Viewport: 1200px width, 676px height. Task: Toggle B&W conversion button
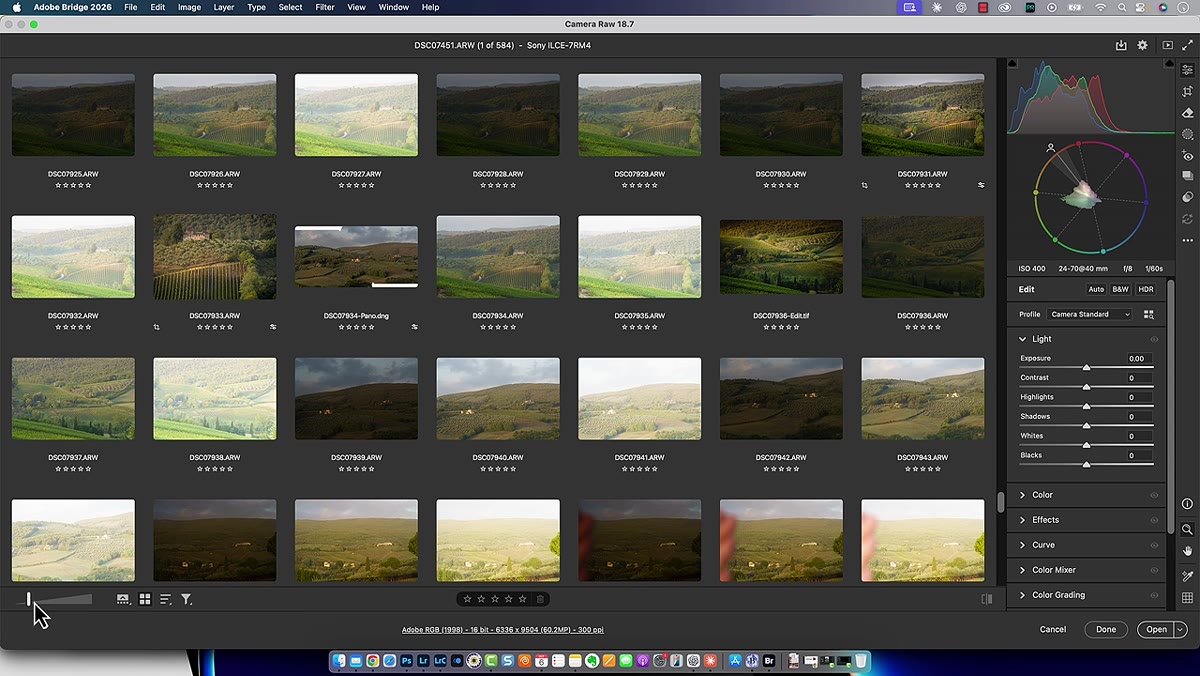(1120, 289)
